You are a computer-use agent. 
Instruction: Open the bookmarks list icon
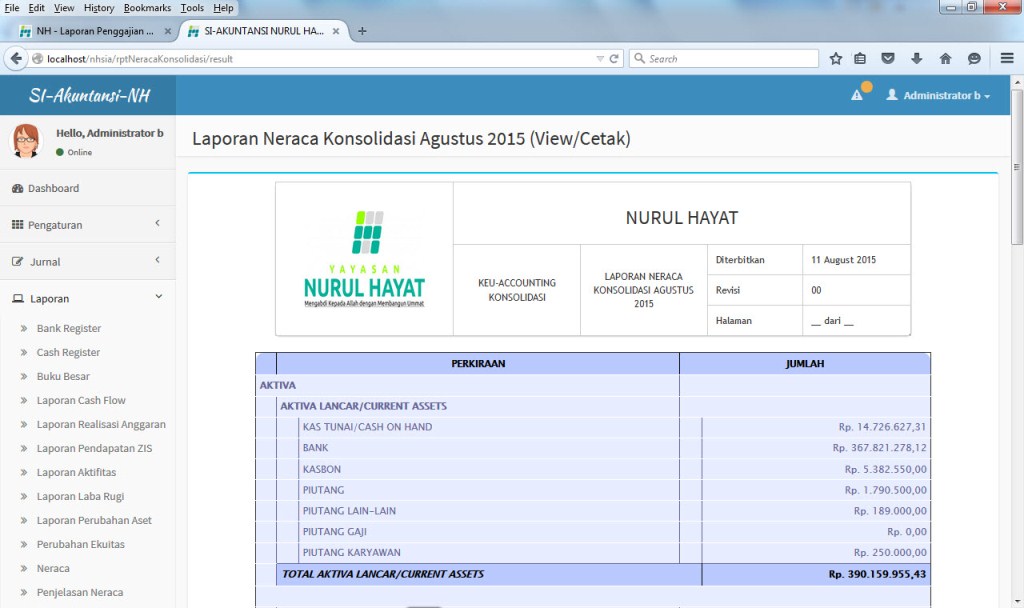tap(860, 59)
